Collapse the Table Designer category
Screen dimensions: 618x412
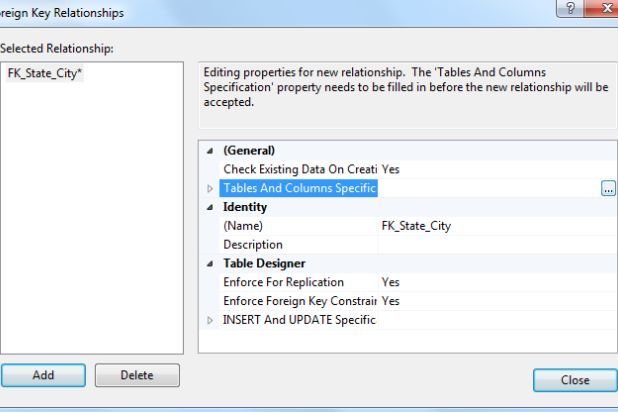[x=210, y=264]
